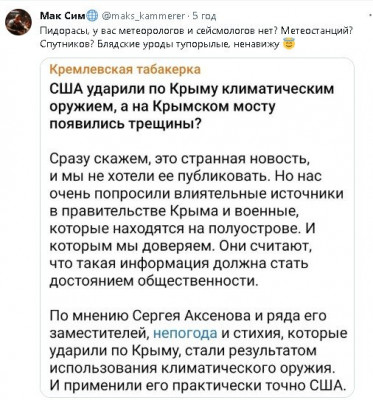
Task: Follow the blue непогода hyperlink
Action: (x=185, y=334)
